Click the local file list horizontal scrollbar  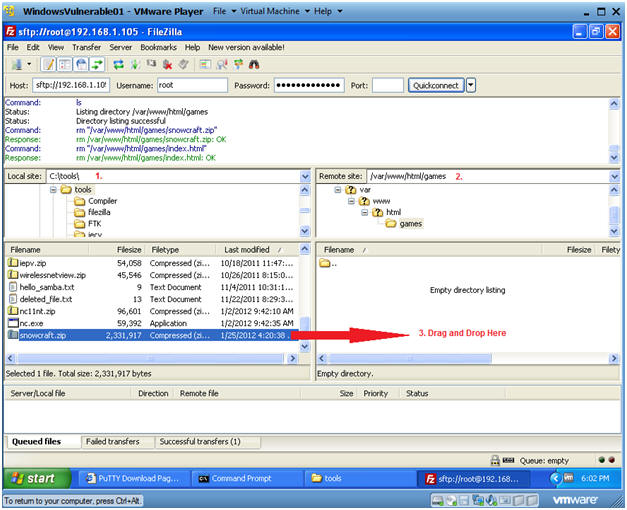point(151,358)
